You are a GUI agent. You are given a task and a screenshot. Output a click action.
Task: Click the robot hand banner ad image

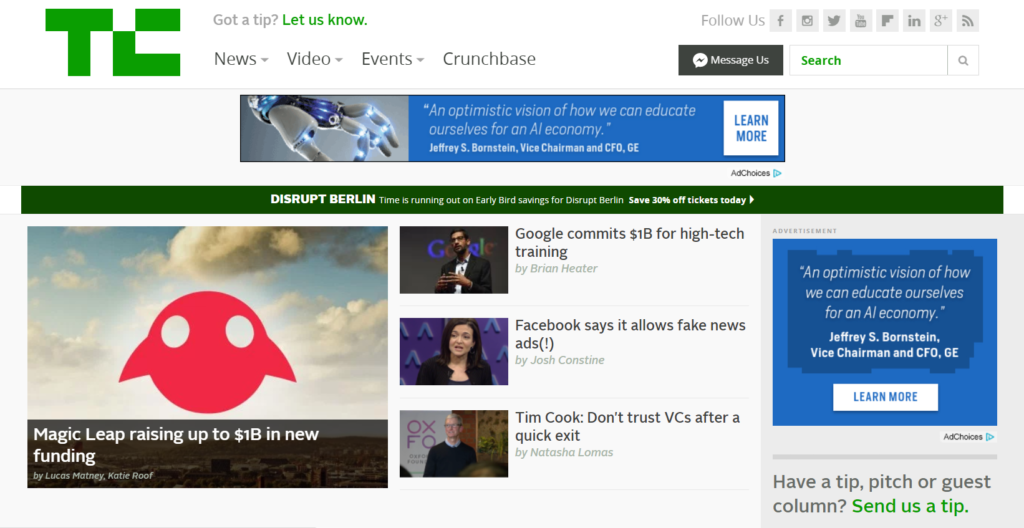[x=325, y=128]
